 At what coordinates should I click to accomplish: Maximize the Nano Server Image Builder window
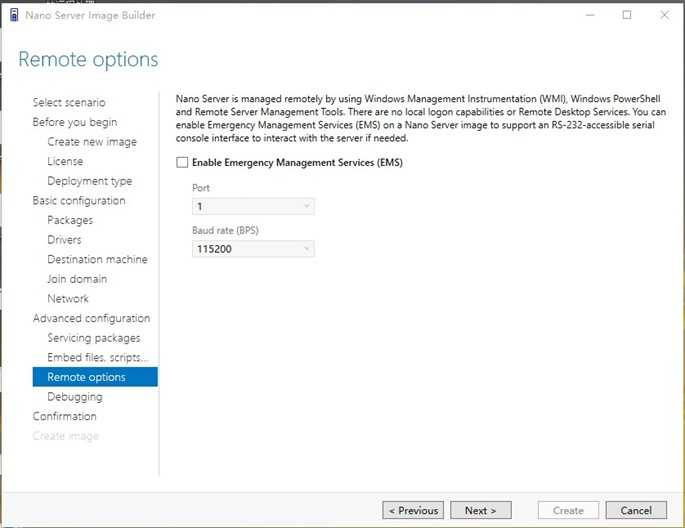(627, 15)
